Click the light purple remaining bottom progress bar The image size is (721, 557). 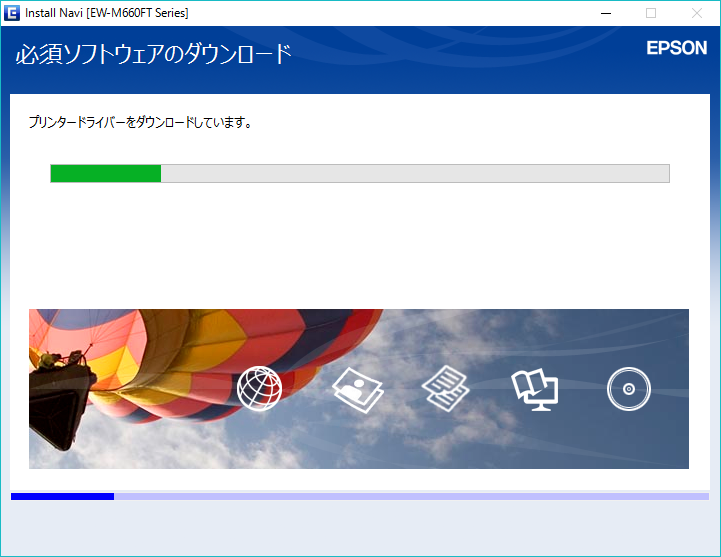pos(410,496)
